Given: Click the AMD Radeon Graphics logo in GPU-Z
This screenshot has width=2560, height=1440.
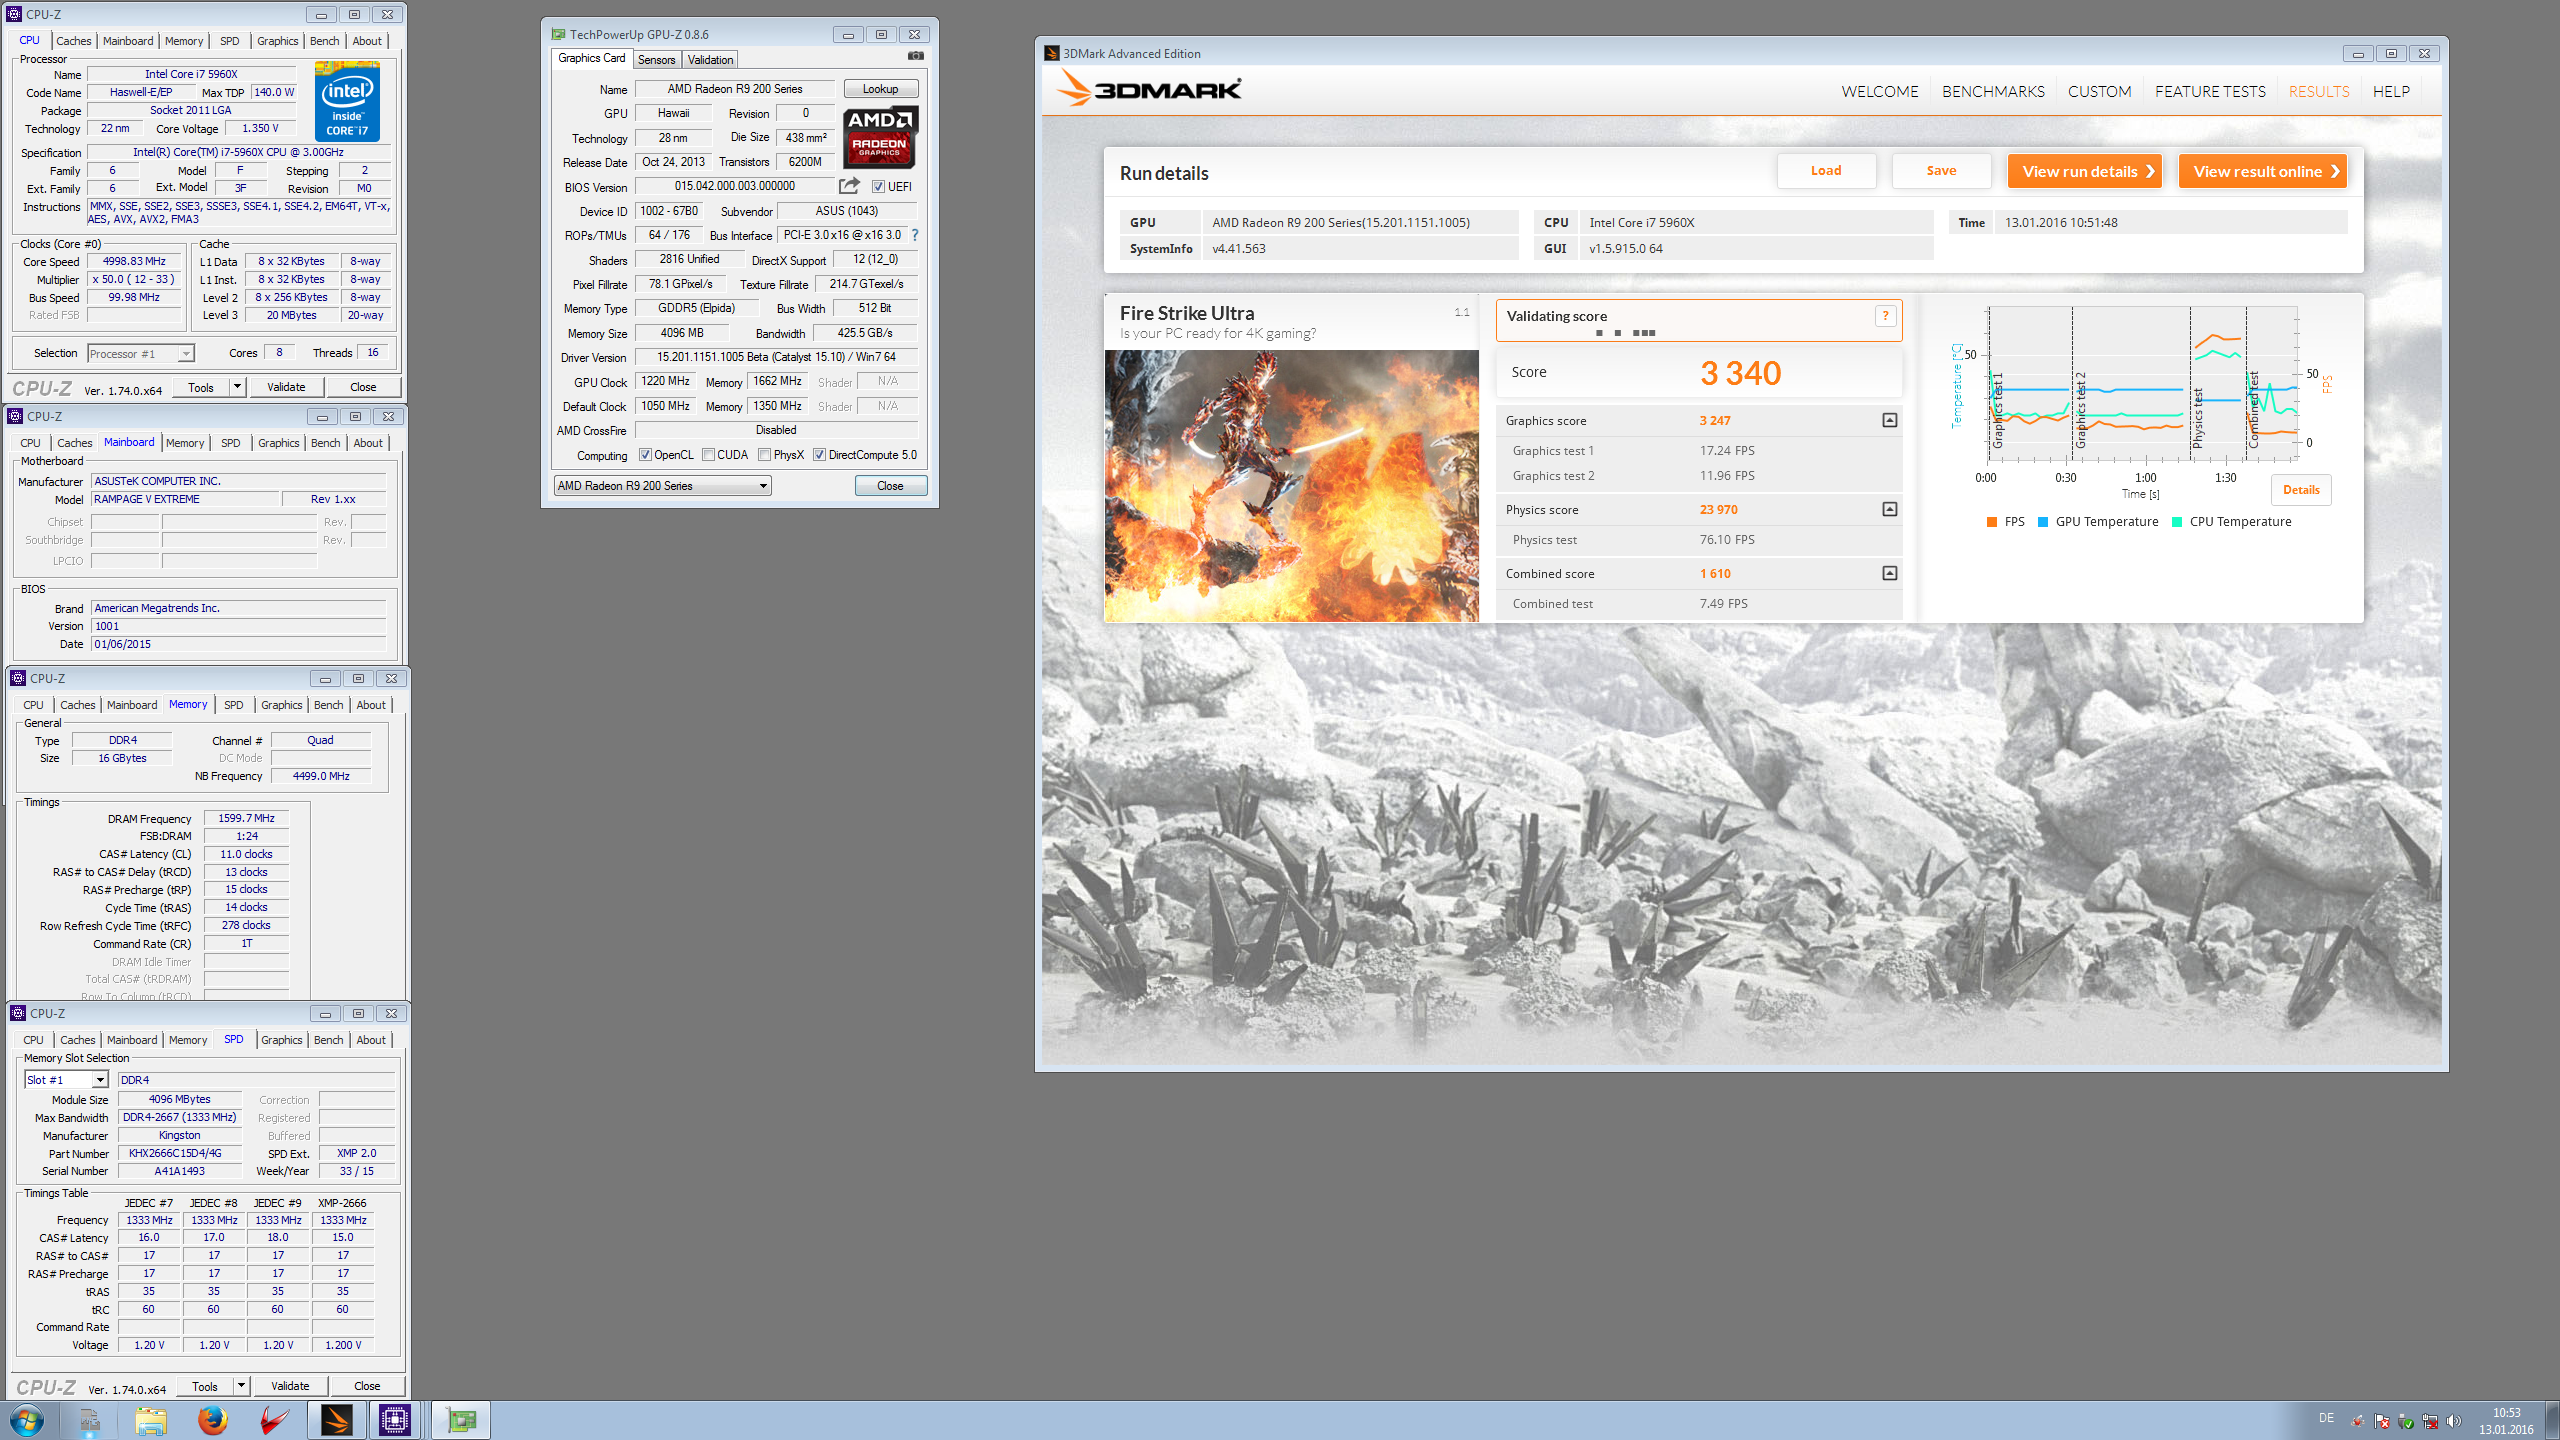Looking at the screenshot, I should pos(880,138).
